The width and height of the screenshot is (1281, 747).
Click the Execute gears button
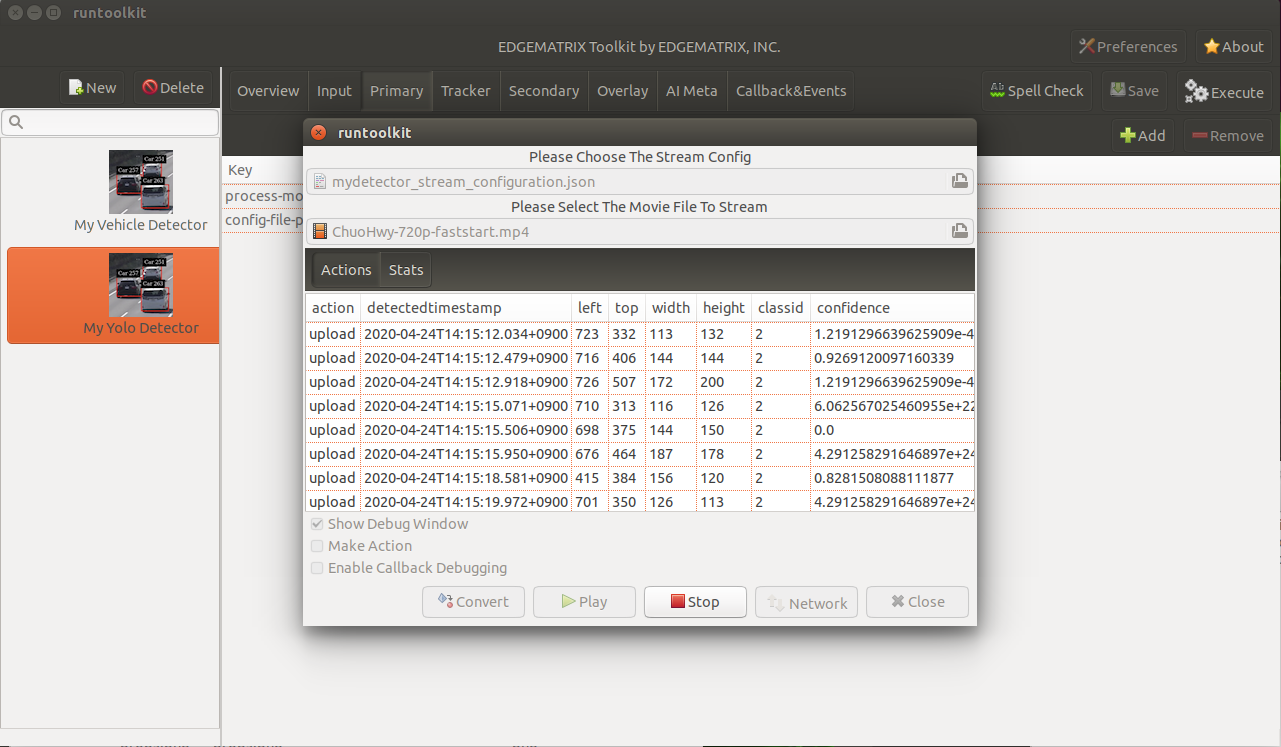pos(1224,92)
